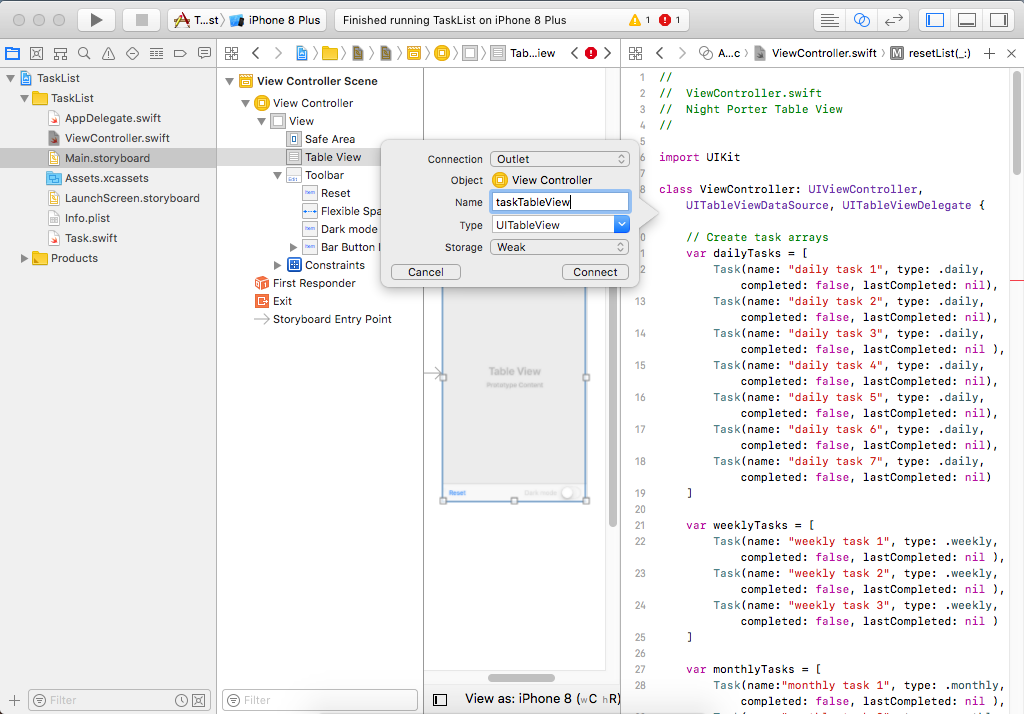1024x714 pixels.
Task: Open the T...st scheme selector
Action: coord(197,20)
